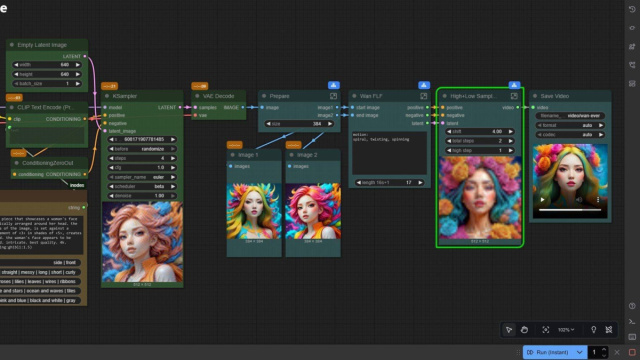Click the fit view icon
Viewport: 640px width, 360px height.
pyautogui.click(x=545, y=330)
